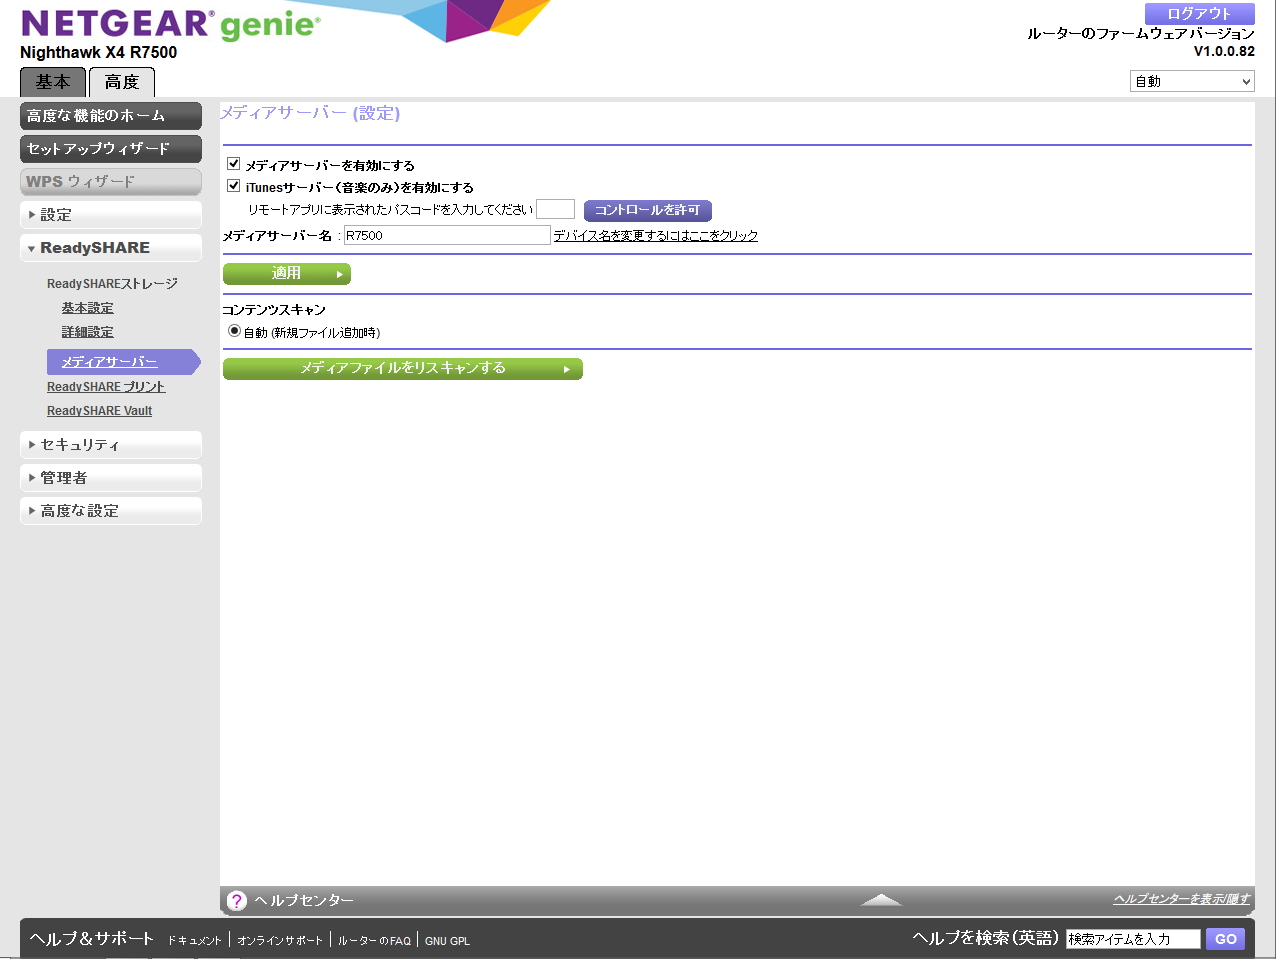
Task: Expand the 管理者 sidebar section
Action: click(111, 478)
